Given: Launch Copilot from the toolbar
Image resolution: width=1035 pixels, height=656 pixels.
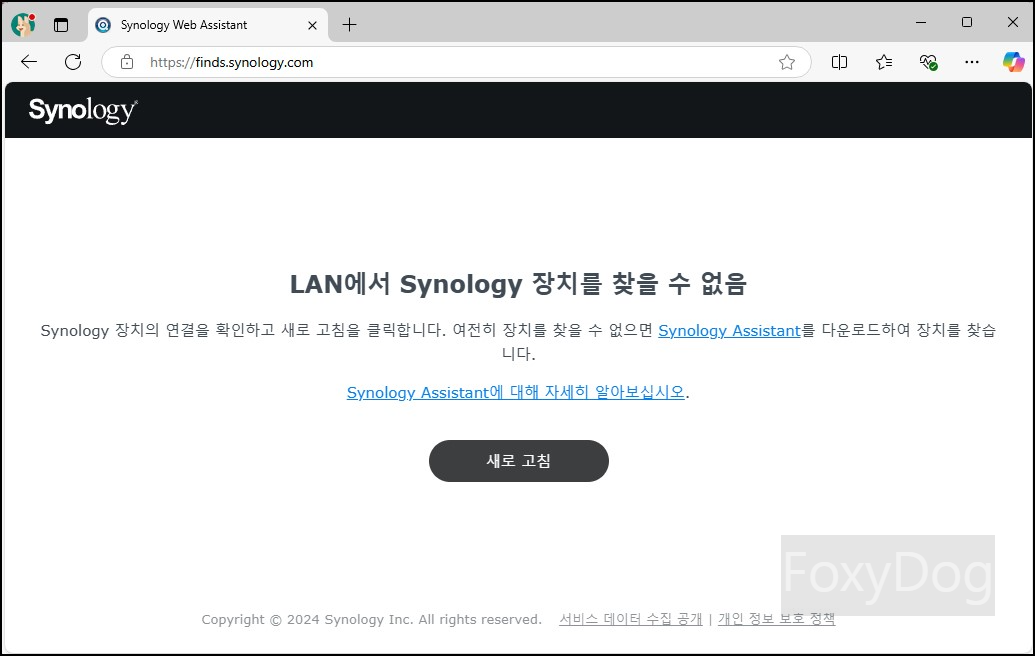Looking at the screenshot, I should pyautogui.click(x=1013, y=62).
